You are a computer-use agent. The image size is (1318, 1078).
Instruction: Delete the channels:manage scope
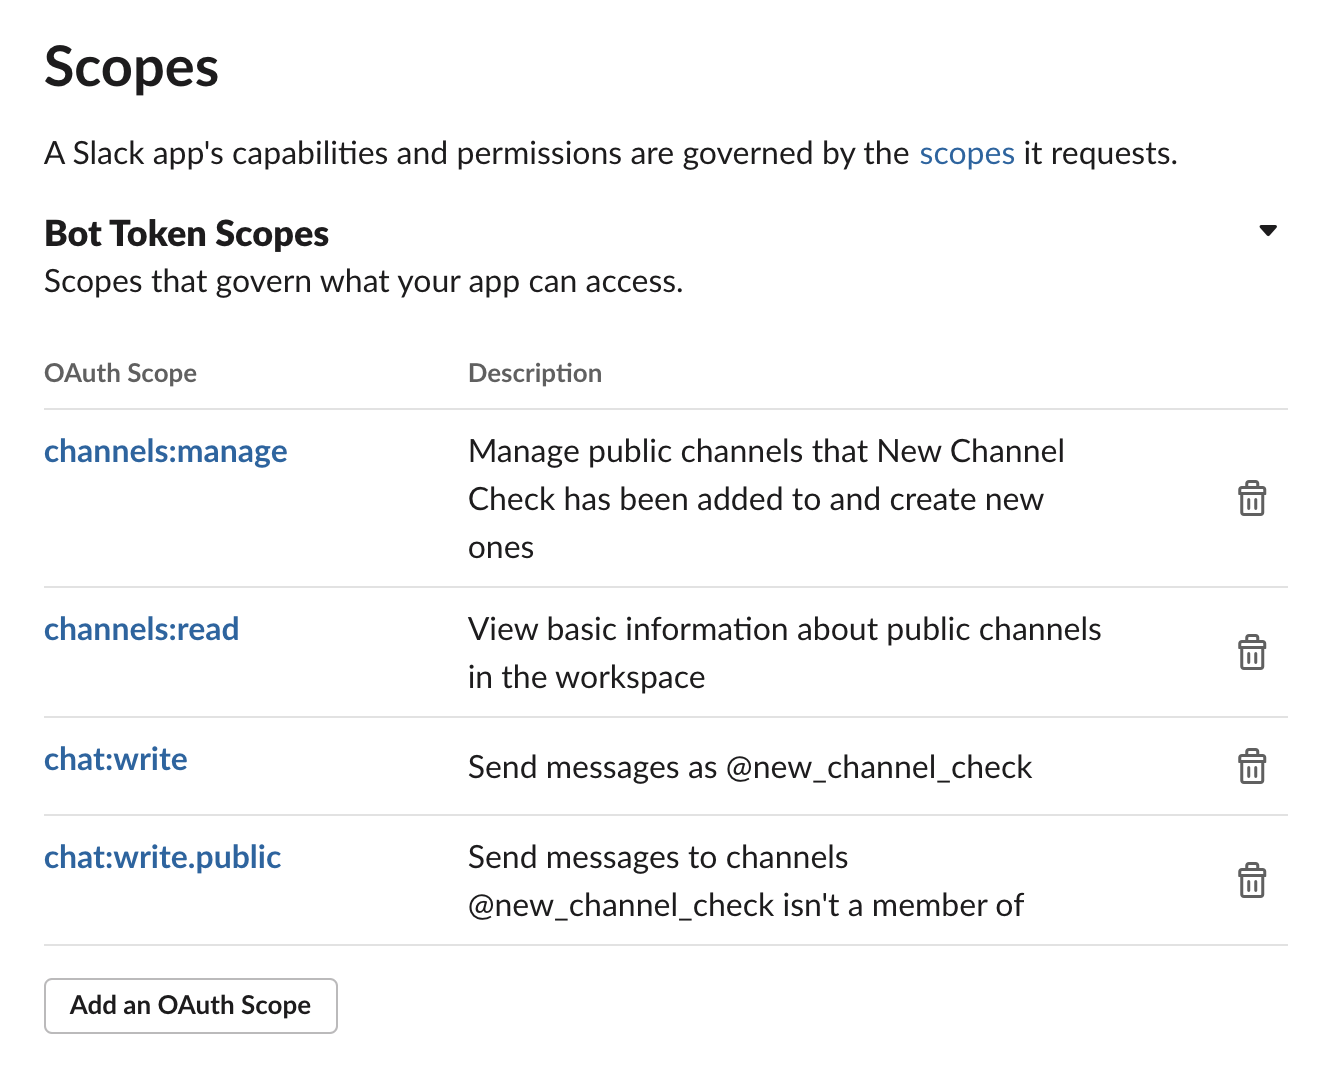(1252, 498)
